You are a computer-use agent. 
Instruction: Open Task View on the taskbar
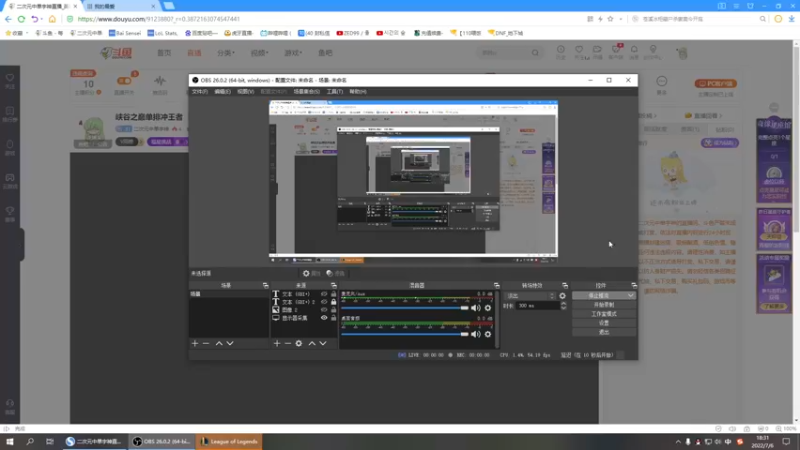(x=49, y=441)
